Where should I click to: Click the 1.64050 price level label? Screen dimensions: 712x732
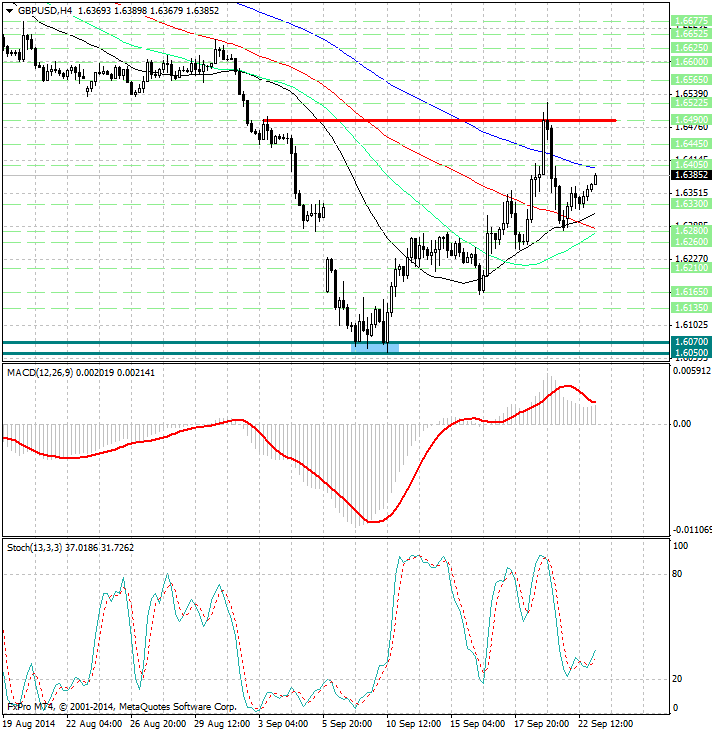(x=691, y=164)
